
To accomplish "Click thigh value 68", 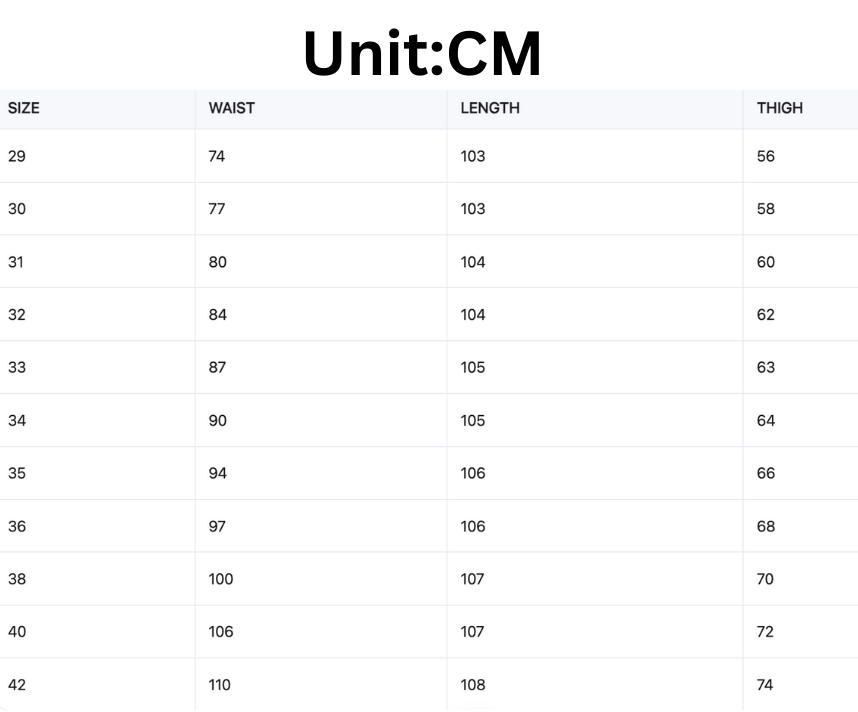I will 766,526.
